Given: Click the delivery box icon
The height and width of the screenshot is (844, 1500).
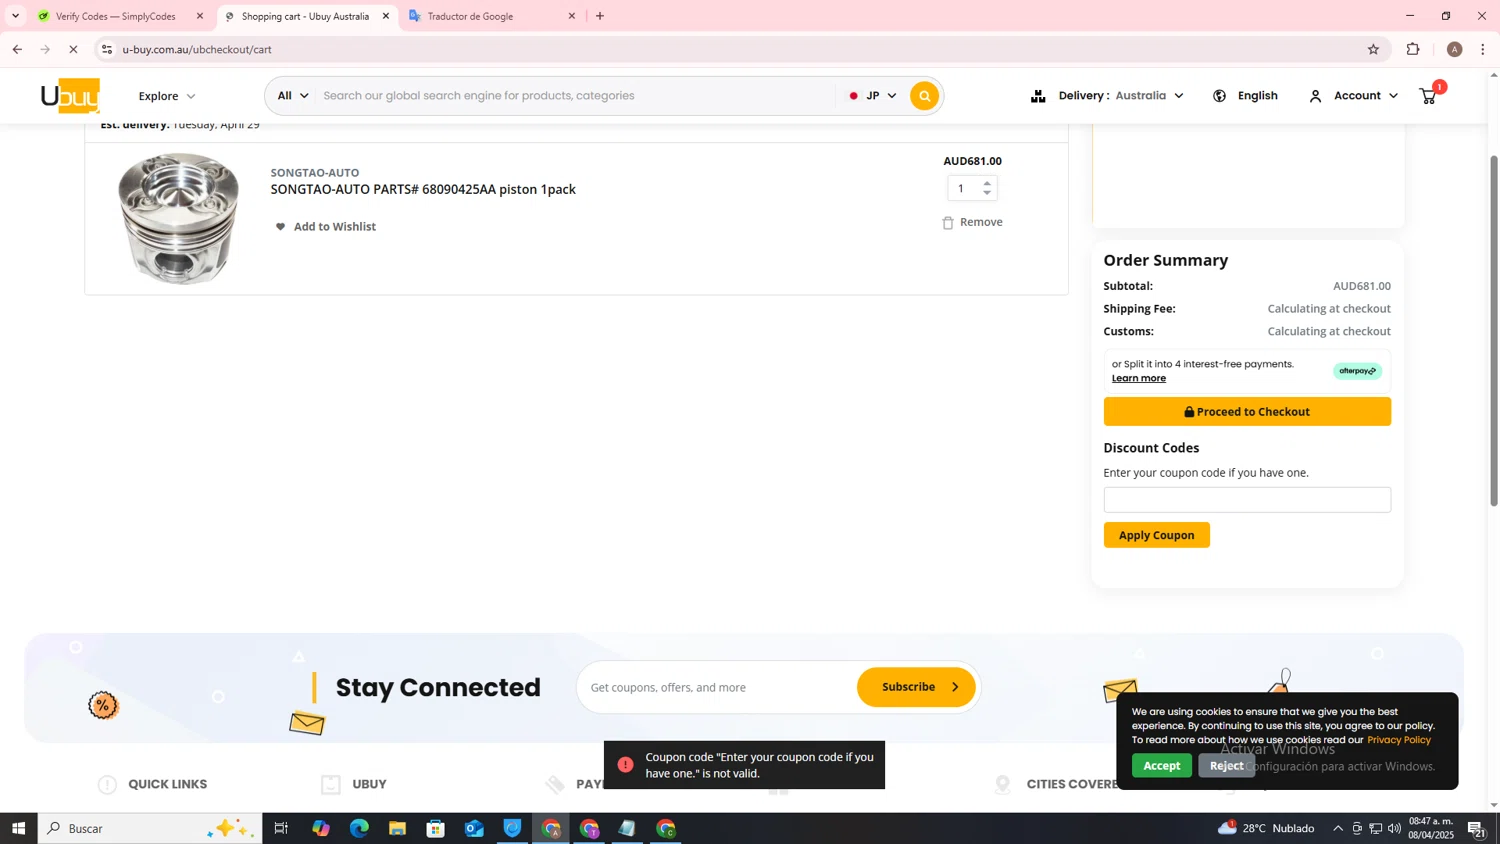Looking at the screenshot, I should pos(1038,96).
